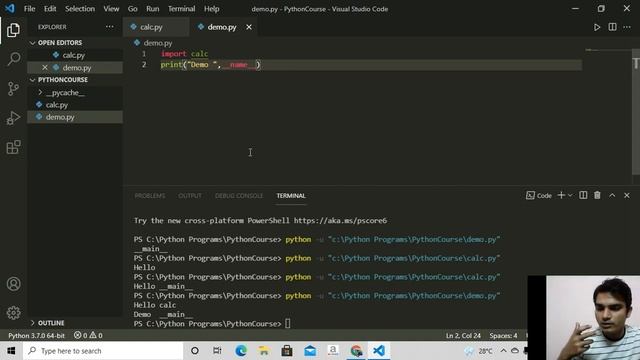Open the Source Control view
Viewport: 640px width, 360px height.
[13, 88]
